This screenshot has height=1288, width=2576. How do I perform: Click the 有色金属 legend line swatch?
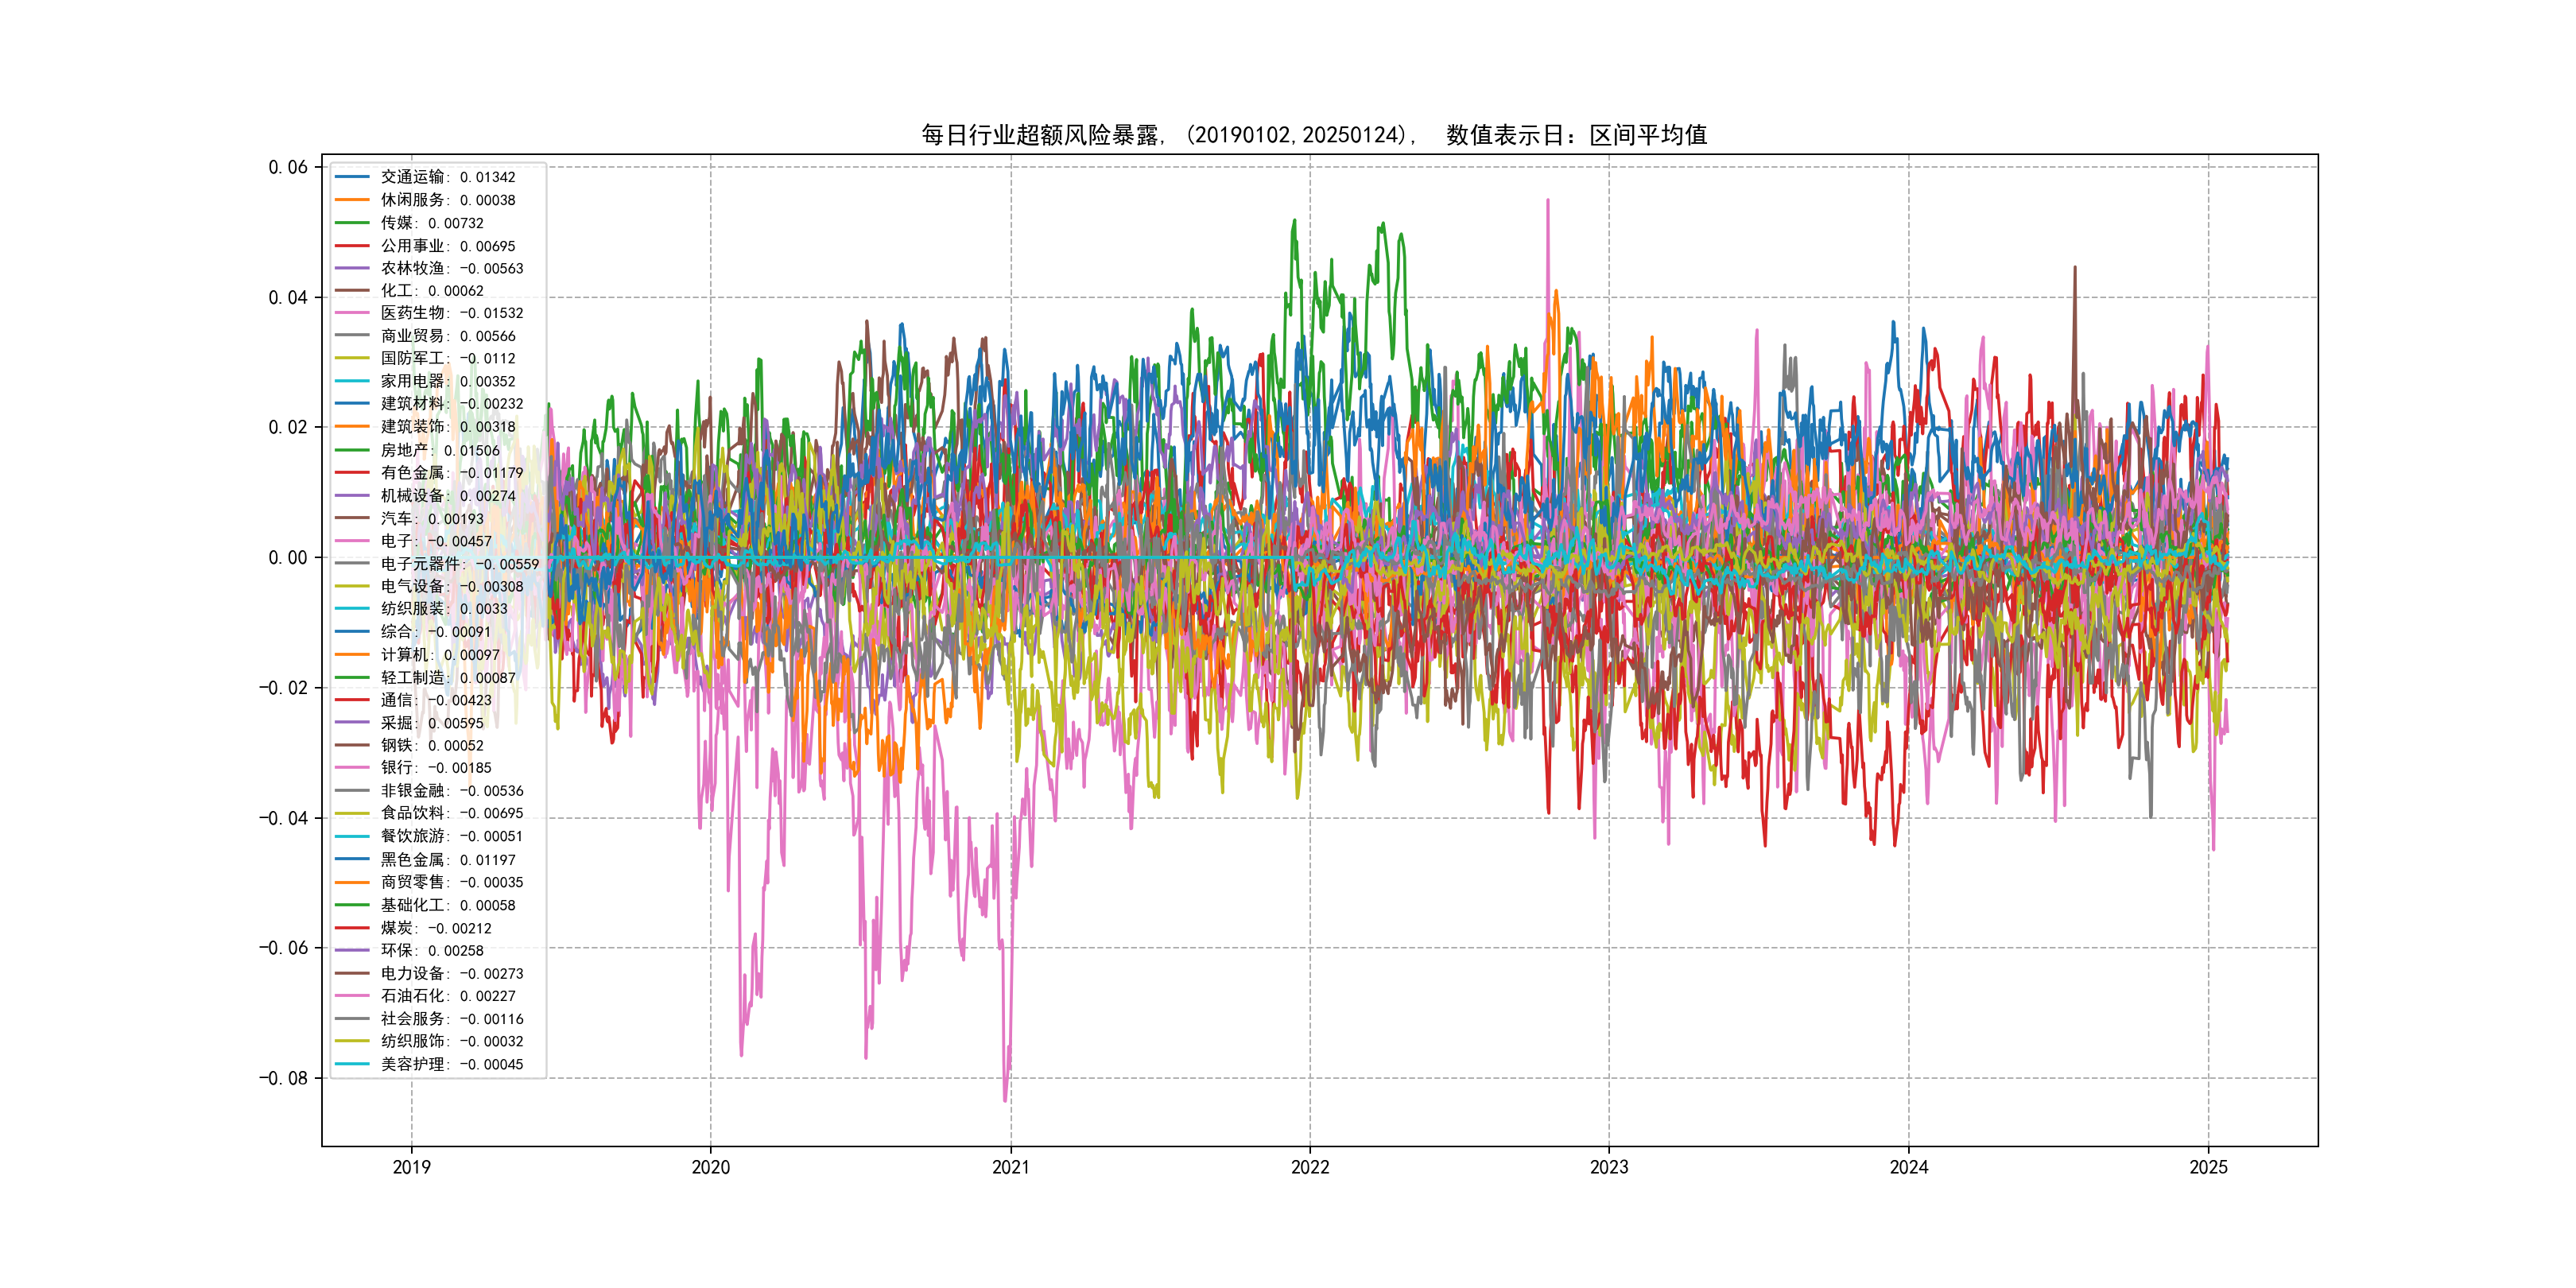pyautogui.click(x=352, y=472)
